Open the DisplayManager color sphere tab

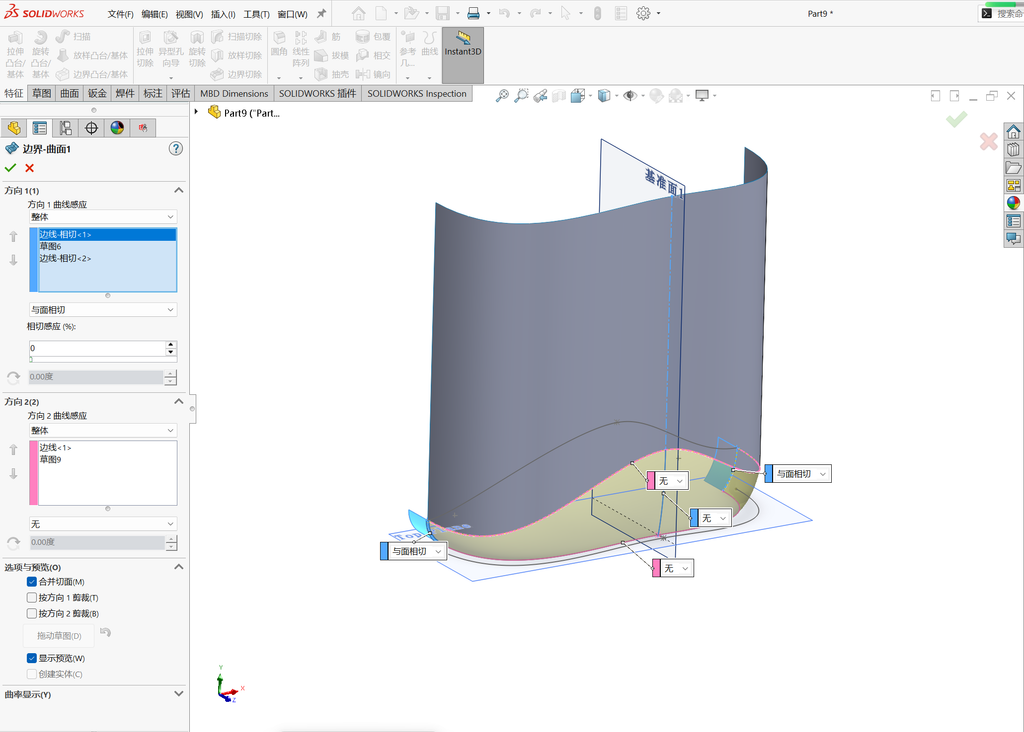[x=117, y=128]
